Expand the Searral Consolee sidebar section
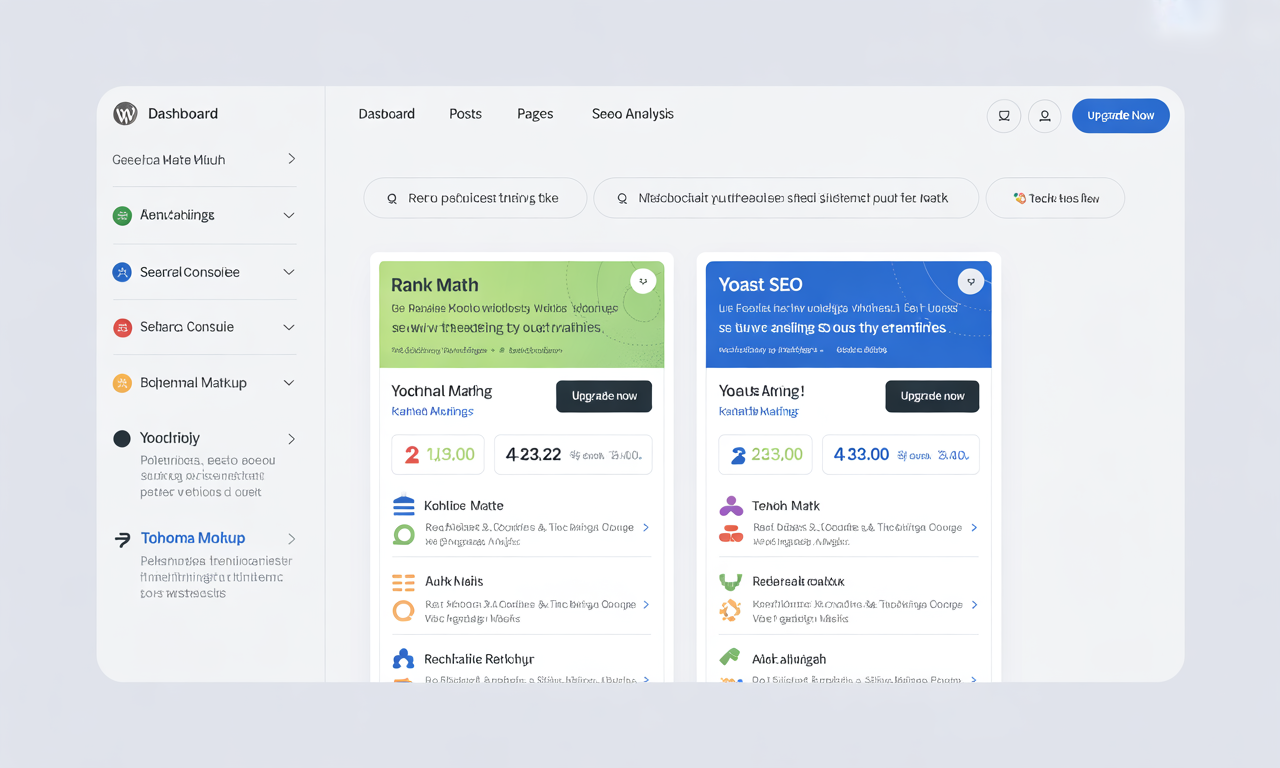The height and width of the screenshot is (768, 1280). pos(289,271)
